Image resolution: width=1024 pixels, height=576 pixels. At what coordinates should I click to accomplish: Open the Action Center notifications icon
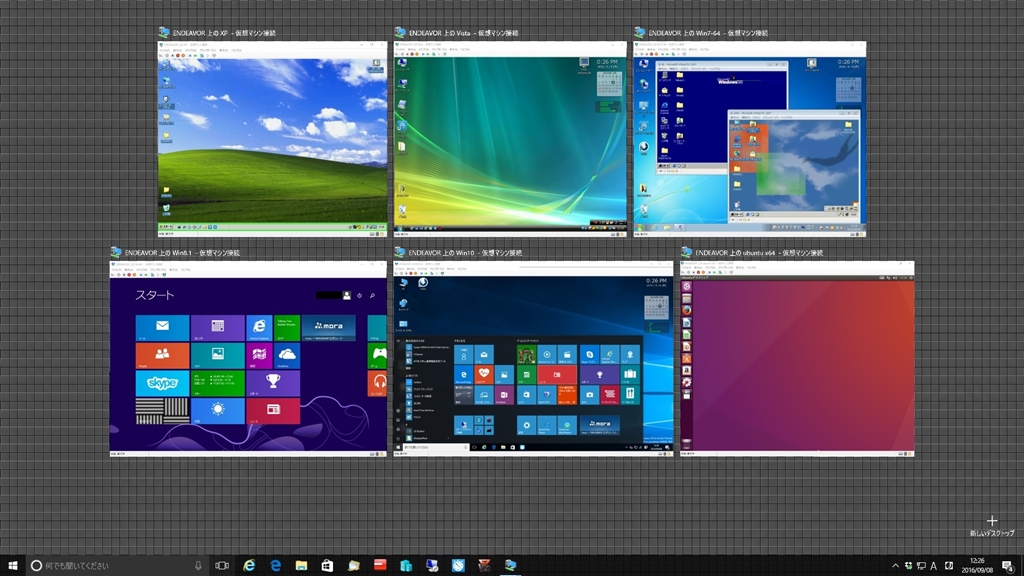pos(1008,565)
